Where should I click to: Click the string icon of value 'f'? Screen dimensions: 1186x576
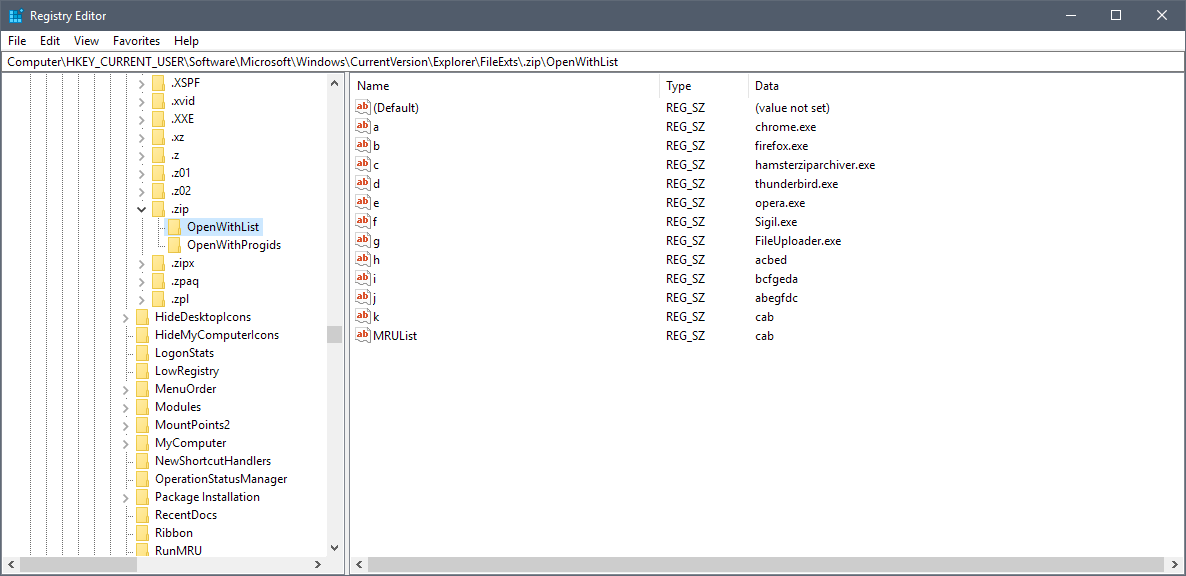point(363,221)
